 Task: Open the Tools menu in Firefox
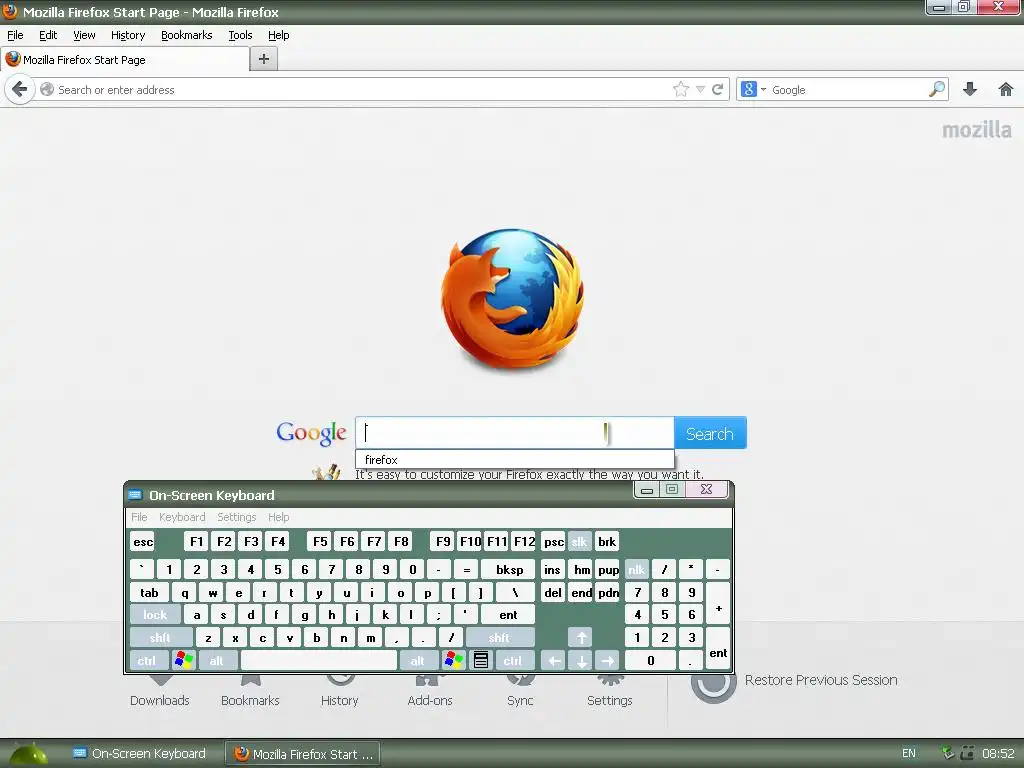pos(240,35)
